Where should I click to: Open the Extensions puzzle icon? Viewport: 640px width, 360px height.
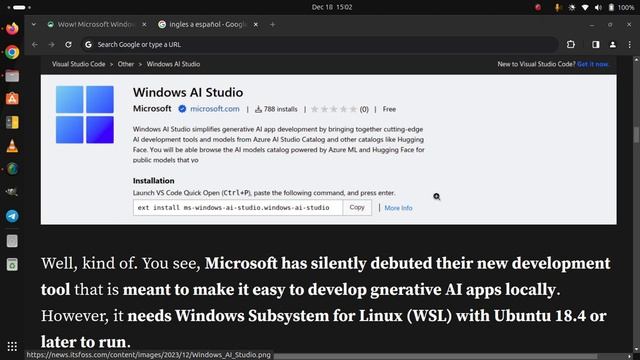tap(571, 44)
